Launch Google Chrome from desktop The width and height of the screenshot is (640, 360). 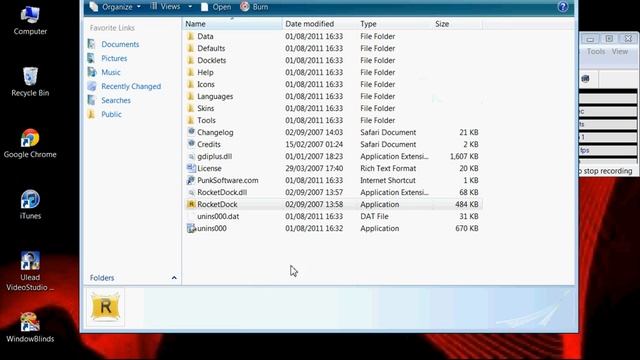pos(30,144)
